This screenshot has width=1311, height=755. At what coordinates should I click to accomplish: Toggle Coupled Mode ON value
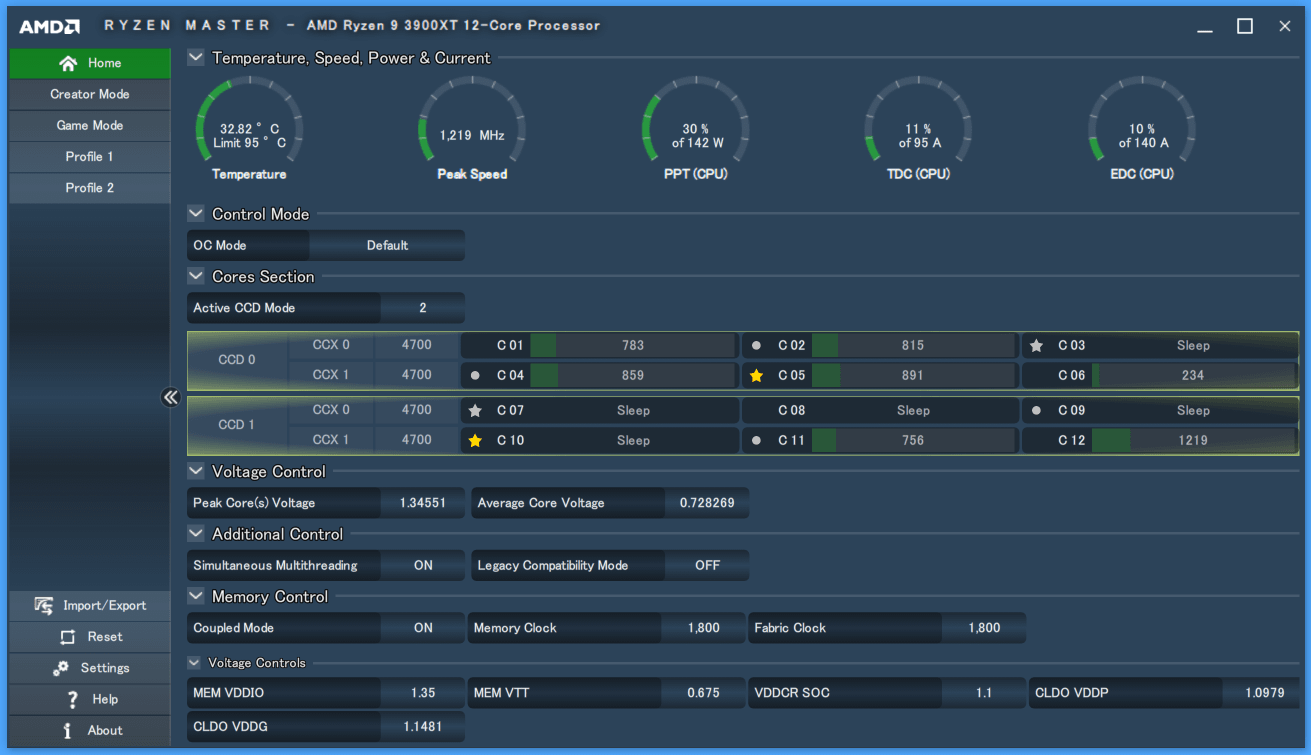pos(423,628)
